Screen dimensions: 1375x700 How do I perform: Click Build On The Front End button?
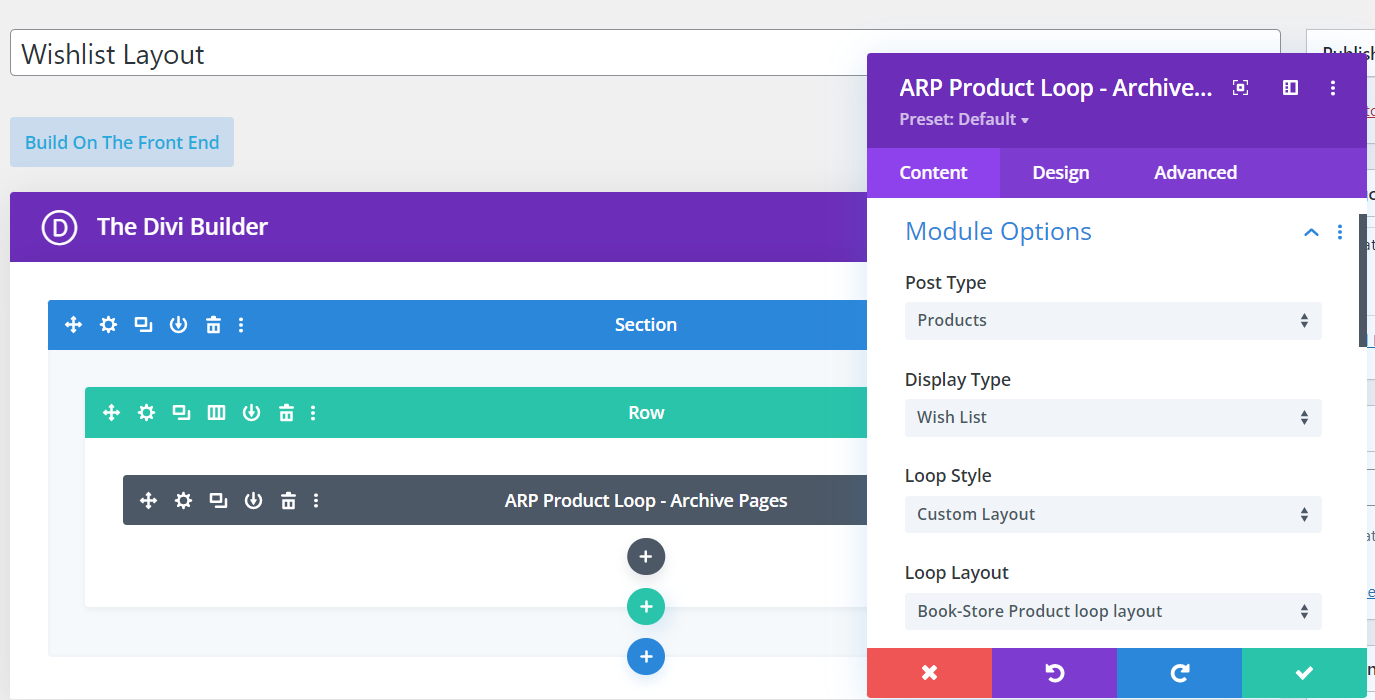(122, 142)
